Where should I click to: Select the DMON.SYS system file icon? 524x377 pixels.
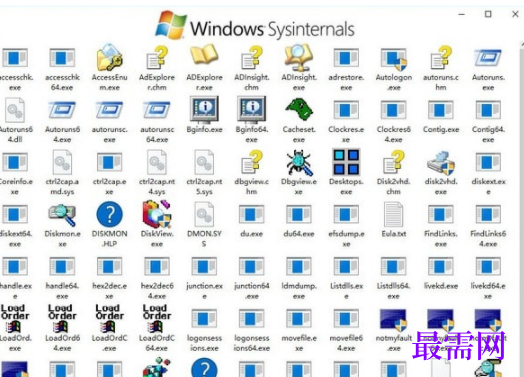(204, 214)
